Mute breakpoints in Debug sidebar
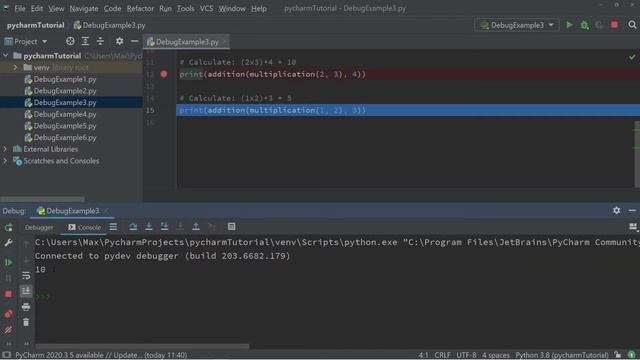This screenshot has width=640, height=360. (x=9, y=329)
